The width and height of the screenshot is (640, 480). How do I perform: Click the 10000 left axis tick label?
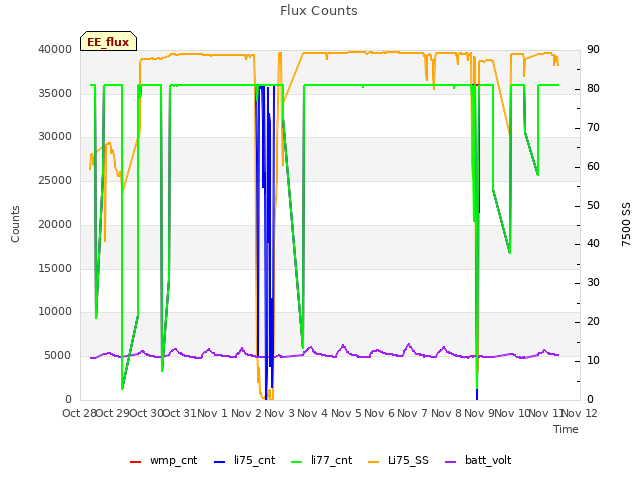pos(55,312)
